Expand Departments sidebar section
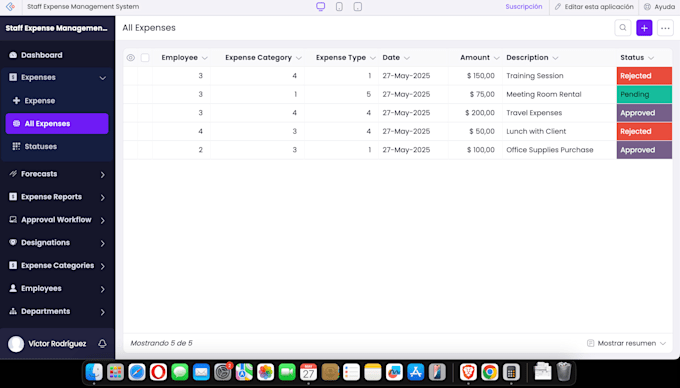The image size is (680, 388). pos(102,312)
